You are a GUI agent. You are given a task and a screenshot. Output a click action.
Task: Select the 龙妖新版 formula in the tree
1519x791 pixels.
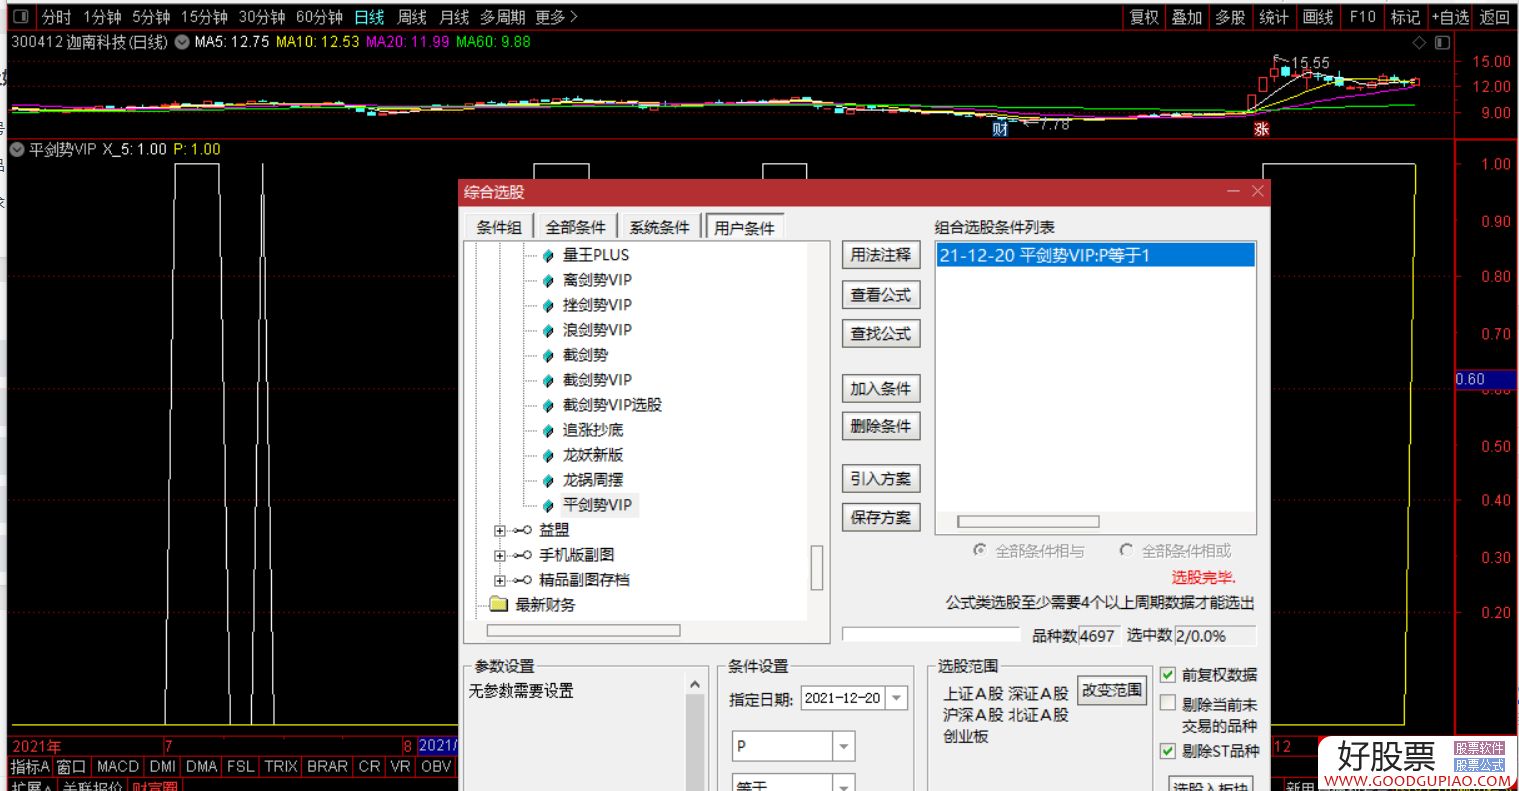592,455
